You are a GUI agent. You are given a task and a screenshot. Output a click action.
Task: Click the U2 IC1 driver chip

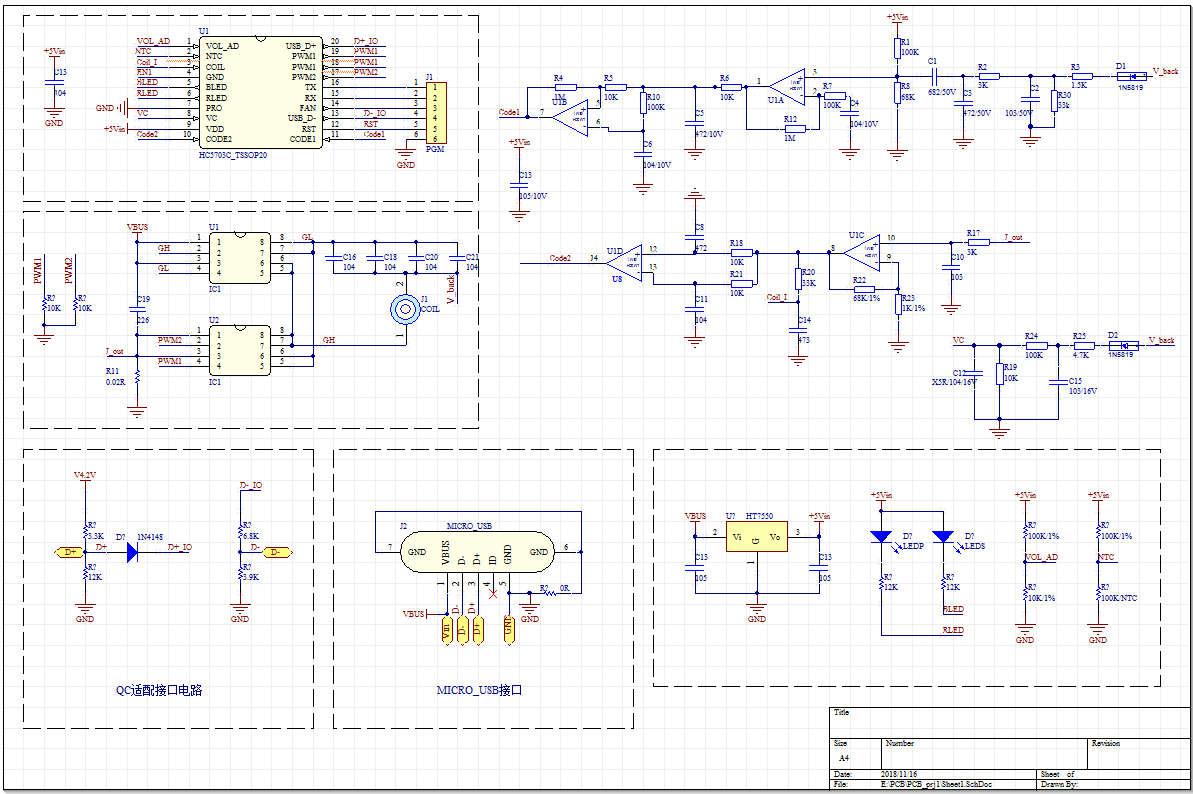(x=238, y=350)
